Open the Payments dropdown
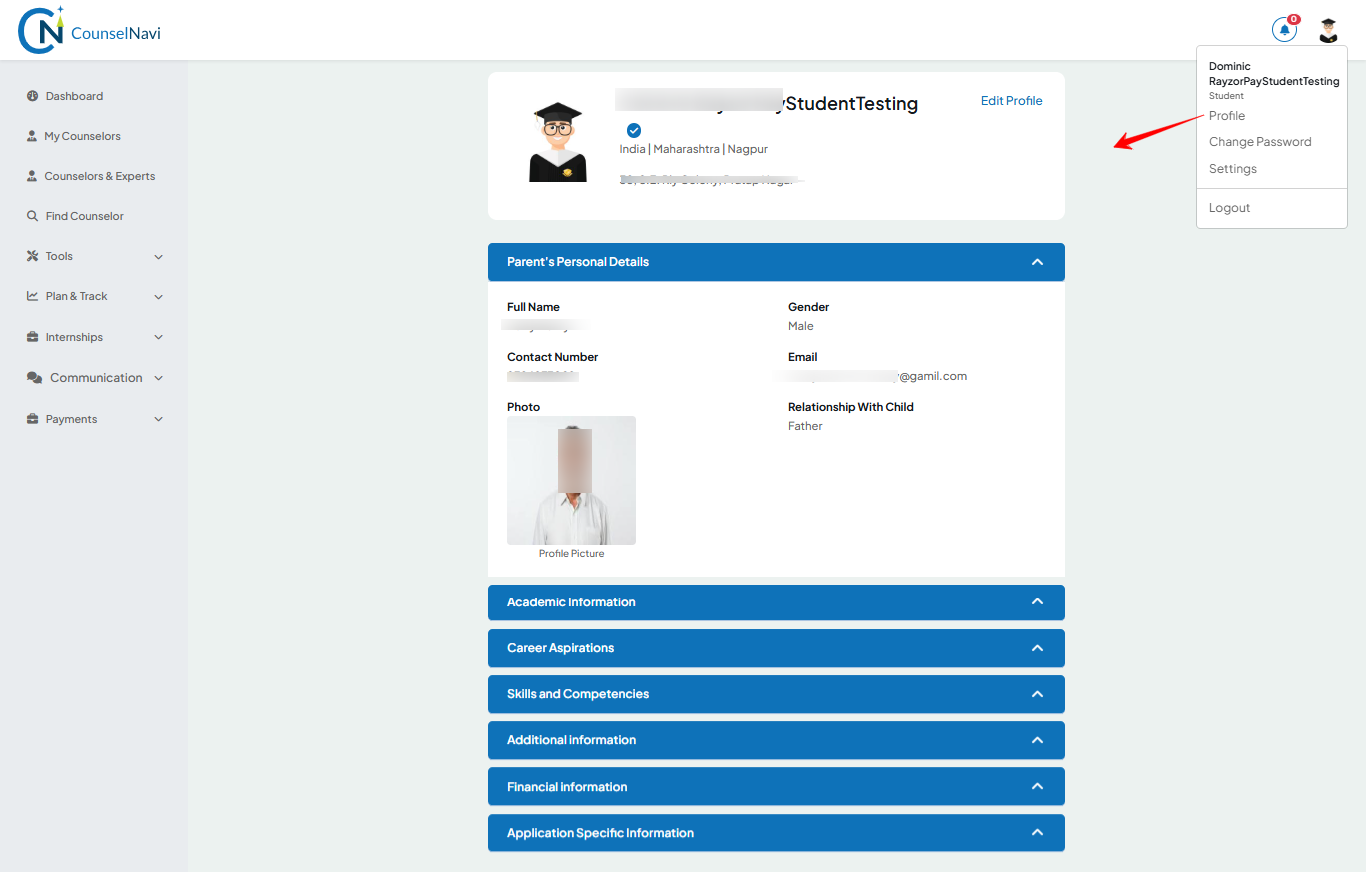Viewport: 1366px width, 874px height. (x=72, y=419)
